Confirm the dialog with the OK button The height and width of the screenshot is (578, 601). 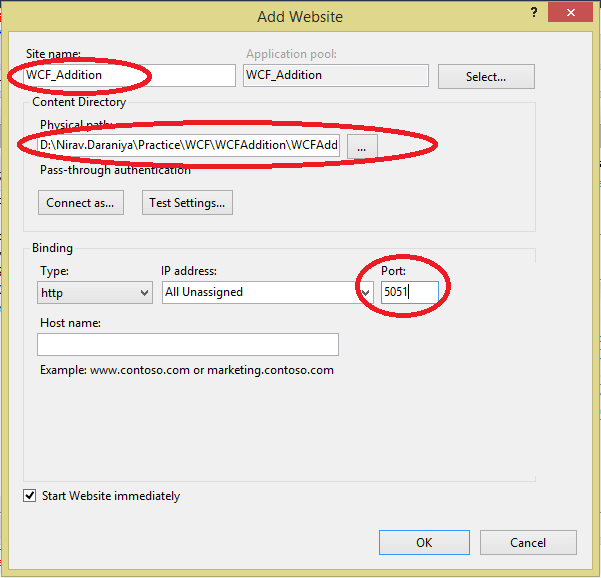point(424,542)
